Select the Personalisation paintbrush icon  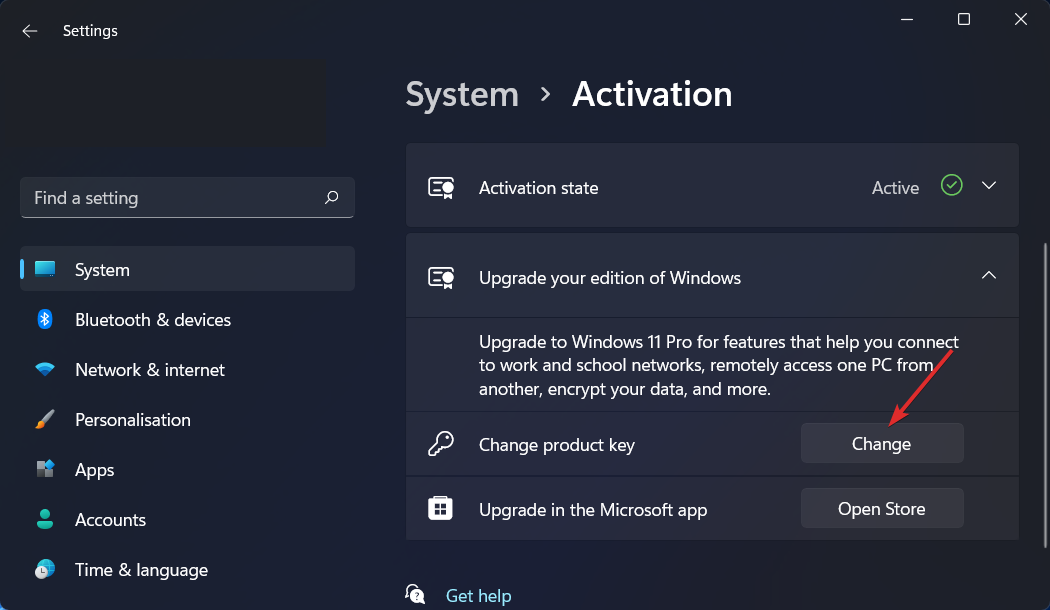pyautogui.click(x=45, y=419)
